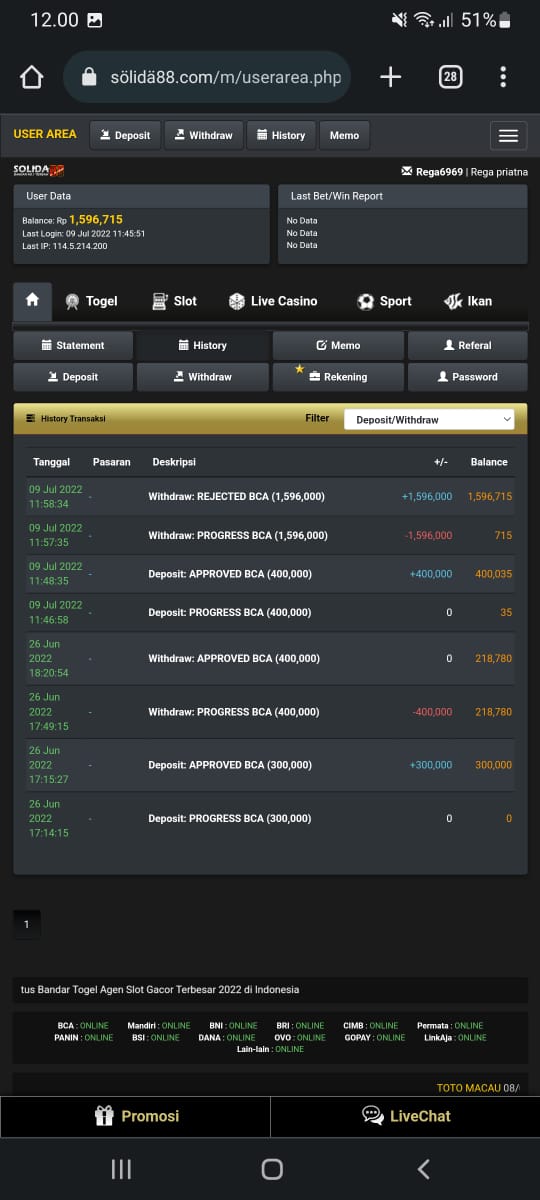Tap the Solida88 logo
The image size is (540, 1200).
tap(39, 171)
